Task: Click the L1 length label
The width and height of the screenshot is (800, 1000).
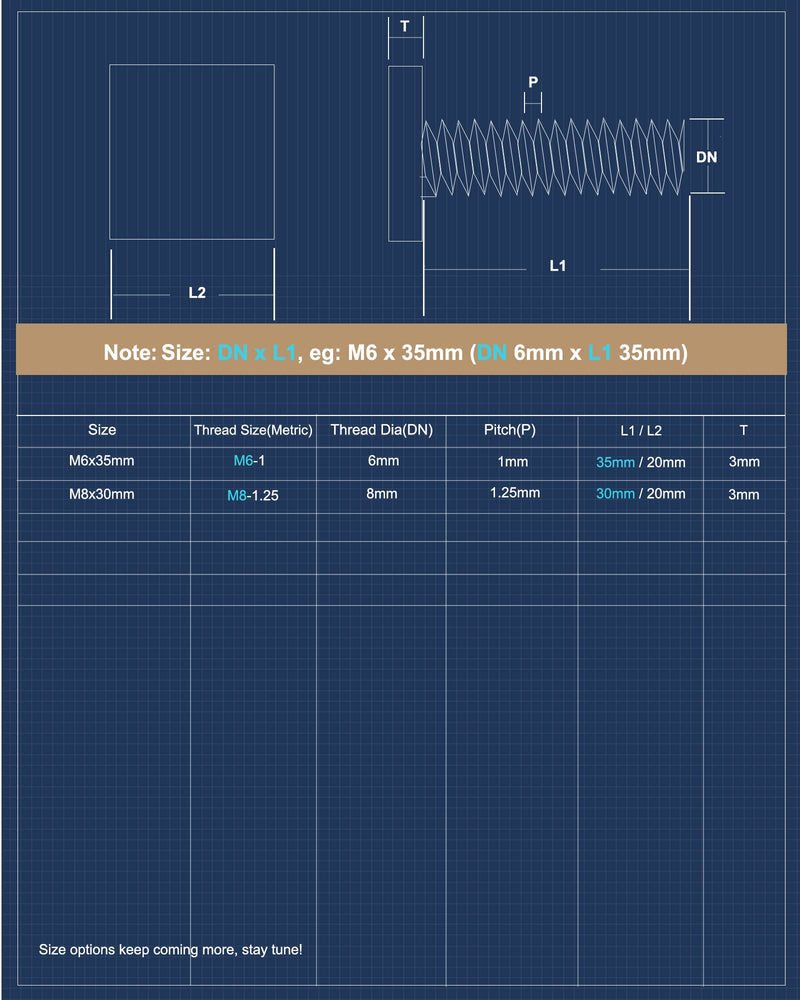Action: pos(558,265)
